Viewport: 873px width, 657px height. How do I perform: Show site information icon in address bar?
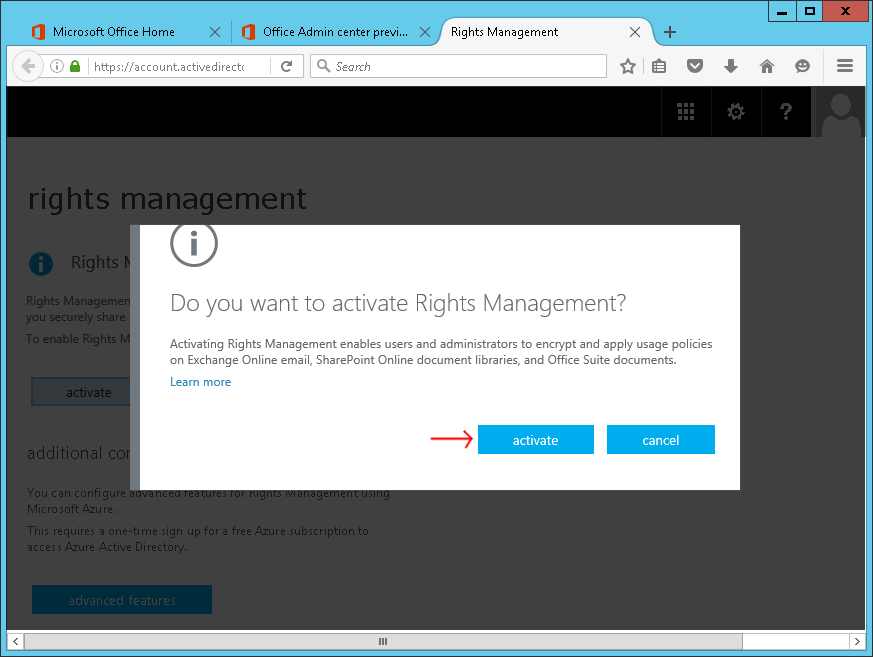(x=57, y=66)
